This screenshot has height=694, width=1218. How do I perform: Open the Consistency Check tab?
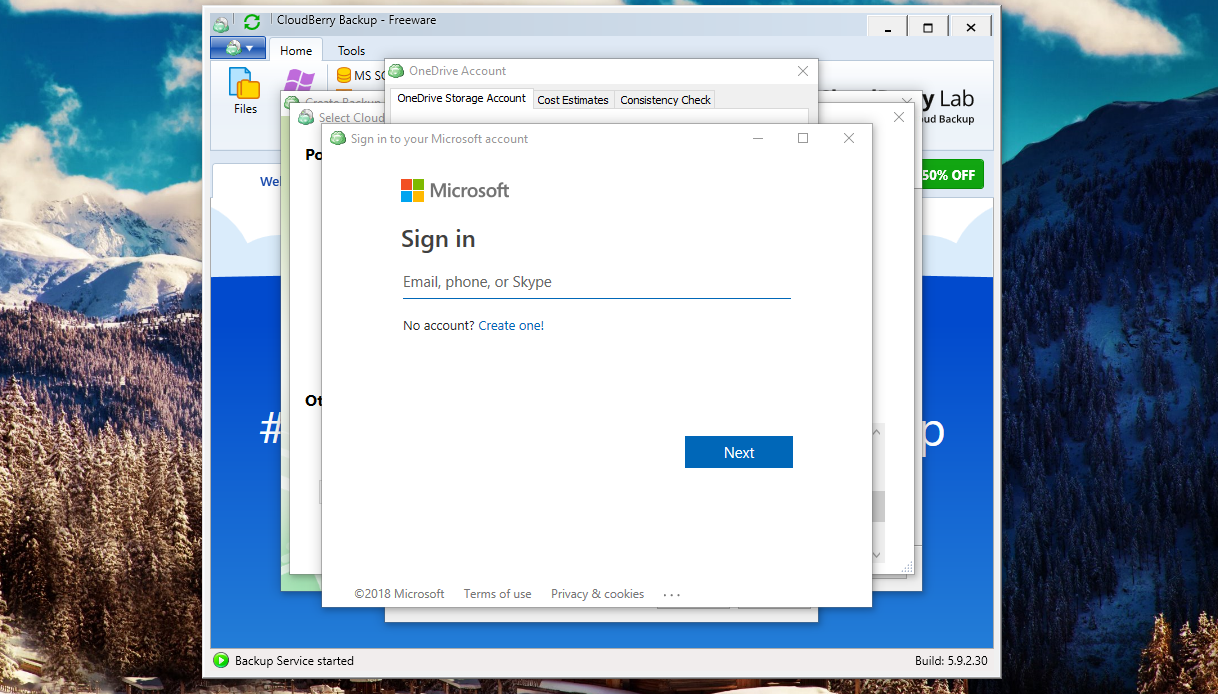[x=665, y=100]
